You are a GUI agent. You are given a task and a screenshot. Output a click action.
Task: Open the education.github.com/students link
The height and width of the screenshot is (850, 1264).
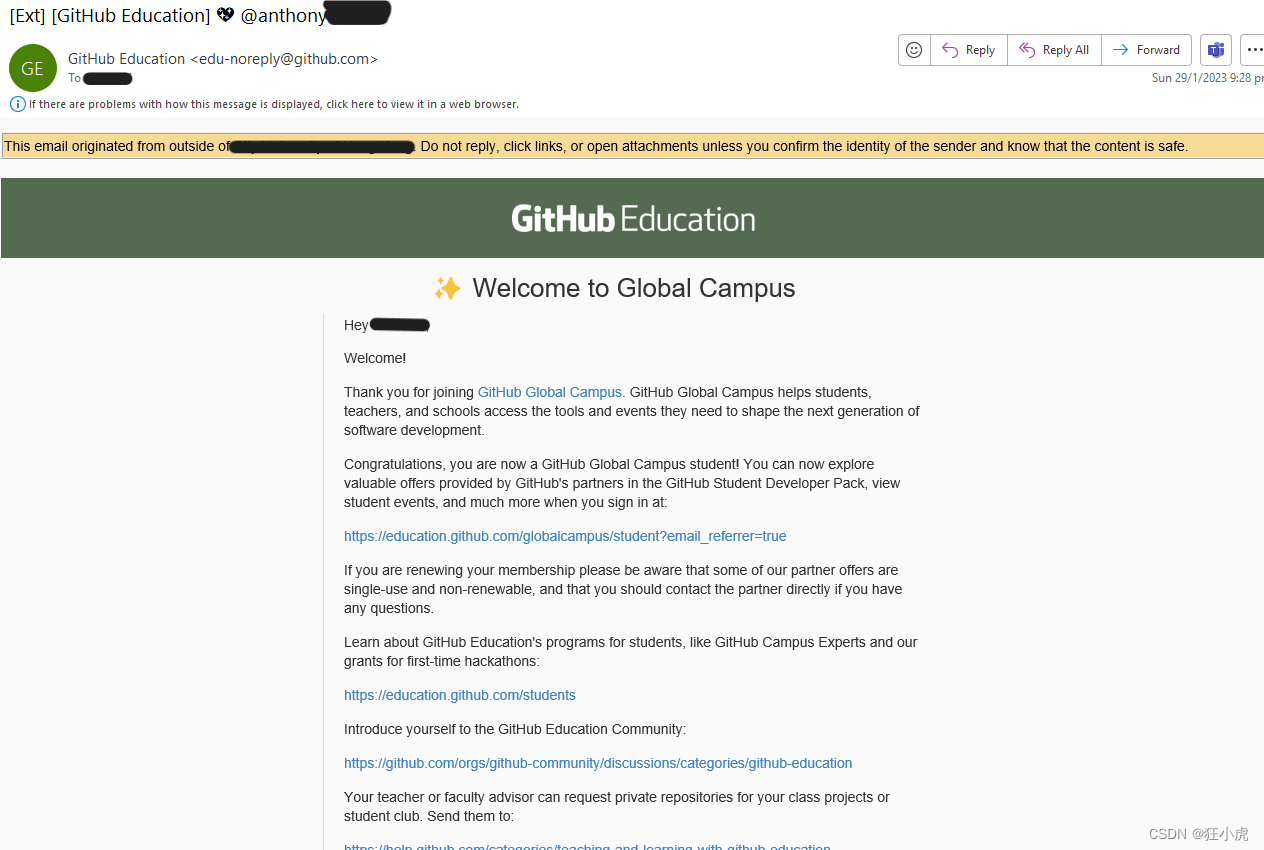pos(459,695)
